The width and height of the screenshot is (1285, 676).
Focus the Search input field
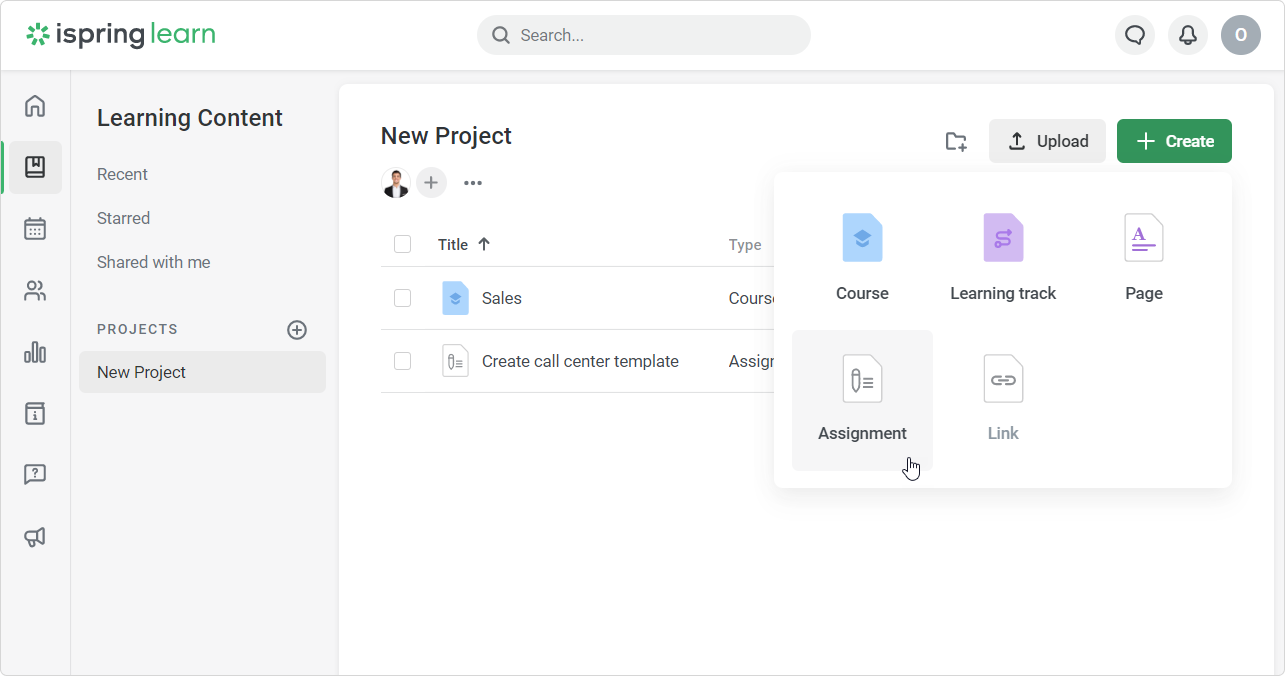pos(655,35)
